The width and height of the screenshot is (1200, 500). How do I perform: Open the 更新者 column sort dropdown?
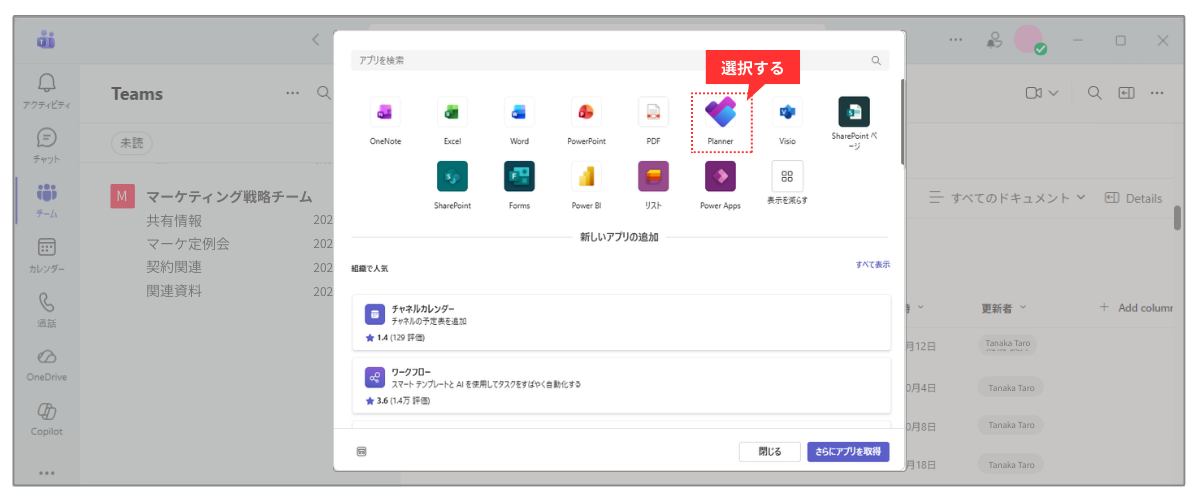point(1004,308)
